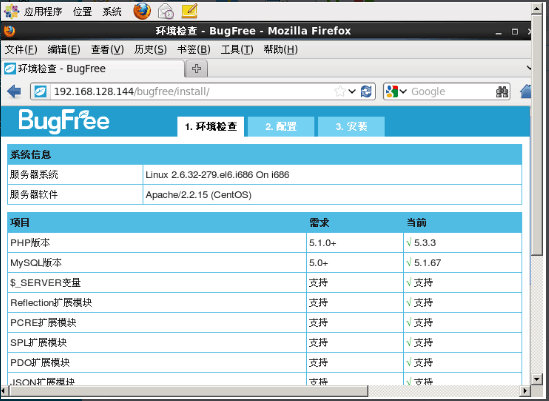Click the horizontal scrollbar left arrow

click(4, 390)
